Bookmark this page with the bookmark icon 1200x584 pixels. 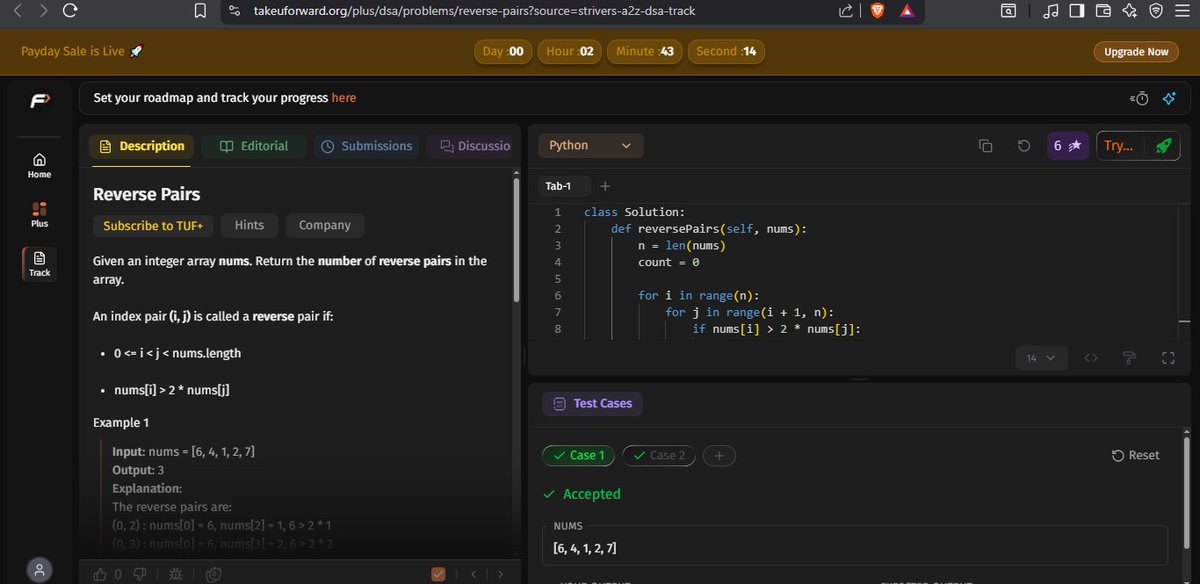[200, 11]
